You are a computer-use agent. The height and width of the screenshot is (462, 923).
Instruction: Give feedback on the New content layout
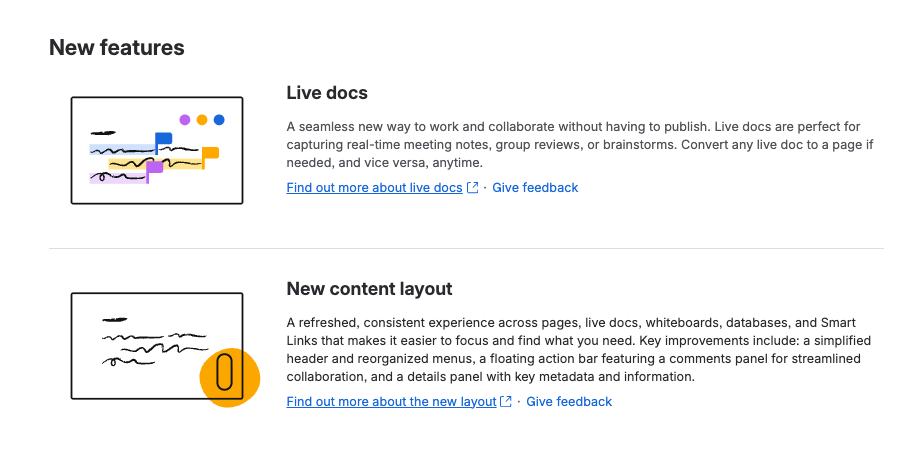[569, 401]
